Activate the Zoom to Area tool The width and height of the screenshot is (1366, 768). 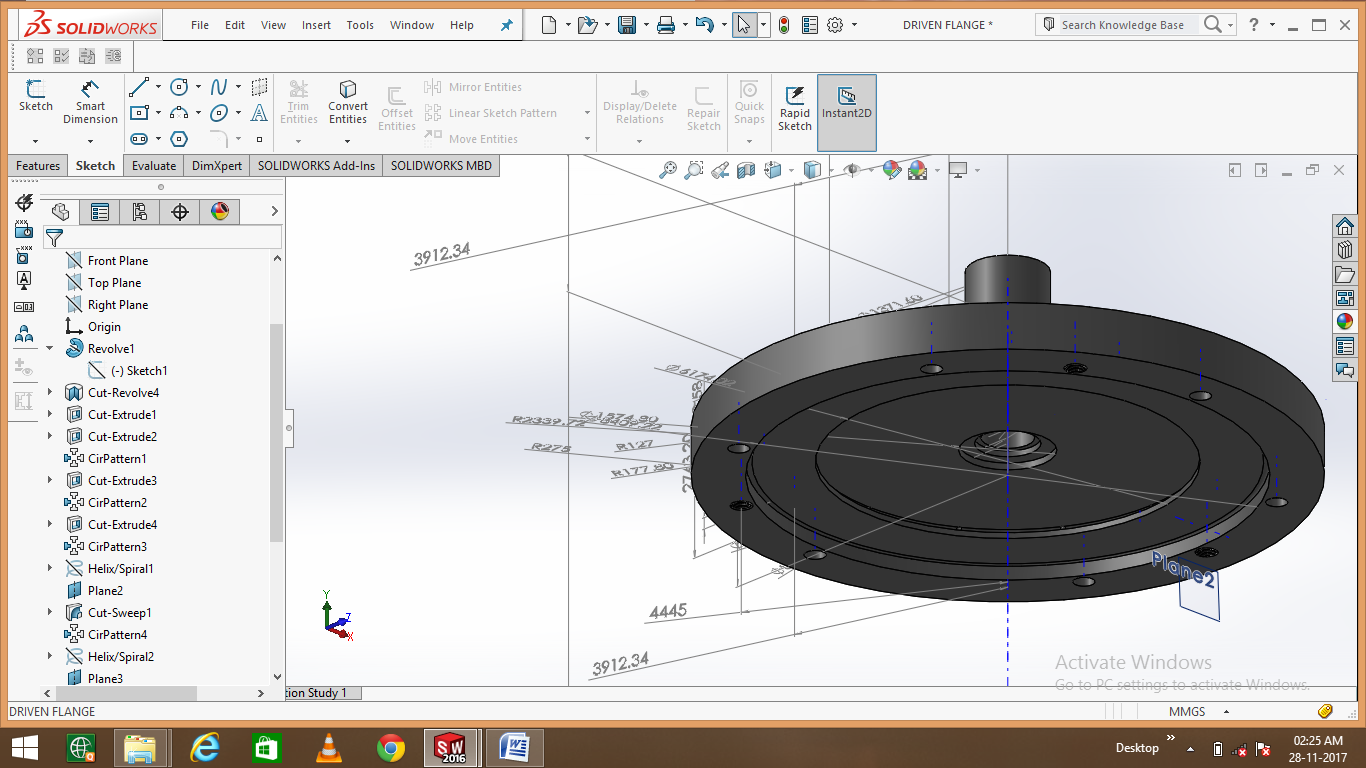695,170
